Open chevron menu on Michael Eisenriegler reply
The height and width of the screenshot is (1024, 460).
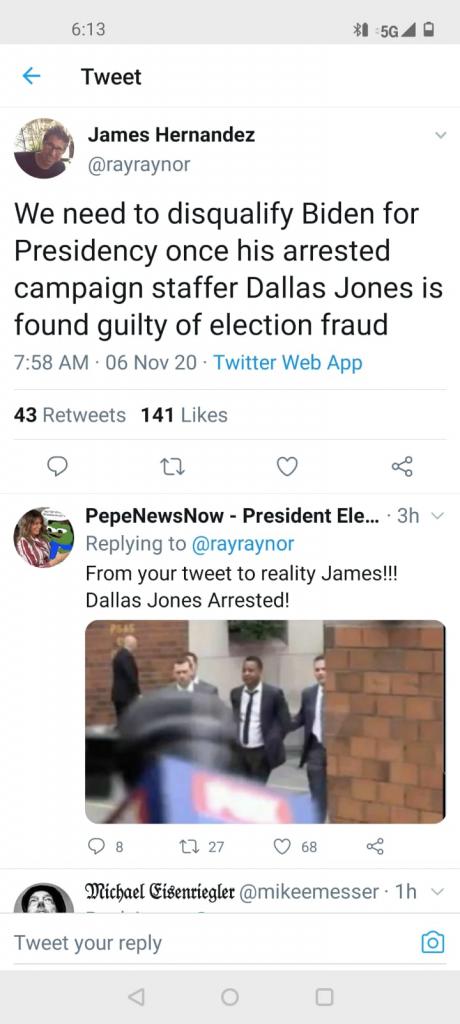438,891
